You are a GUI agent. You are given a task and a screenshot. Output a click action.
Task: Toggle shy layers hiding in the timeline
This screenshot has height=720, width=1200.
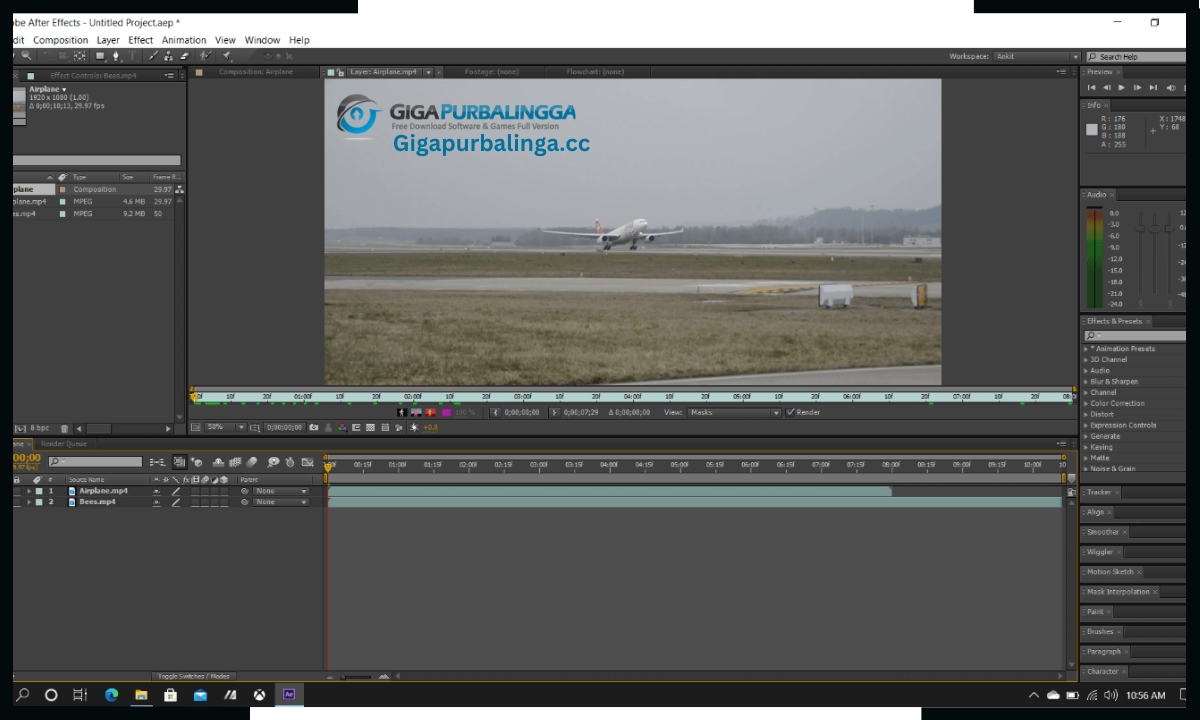click(218, 462)
